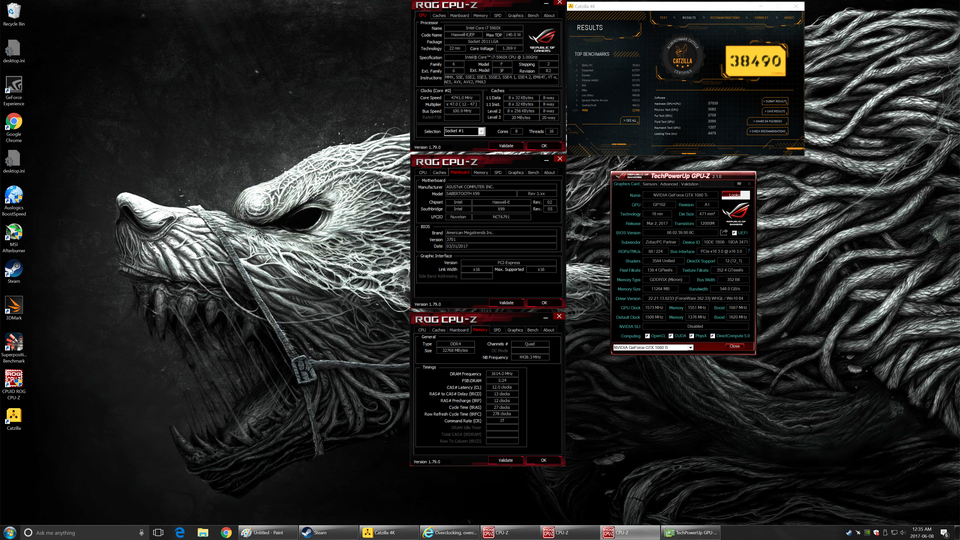
Task: Click Validate in the top CPU-Z window
Action: coord(506,146)
